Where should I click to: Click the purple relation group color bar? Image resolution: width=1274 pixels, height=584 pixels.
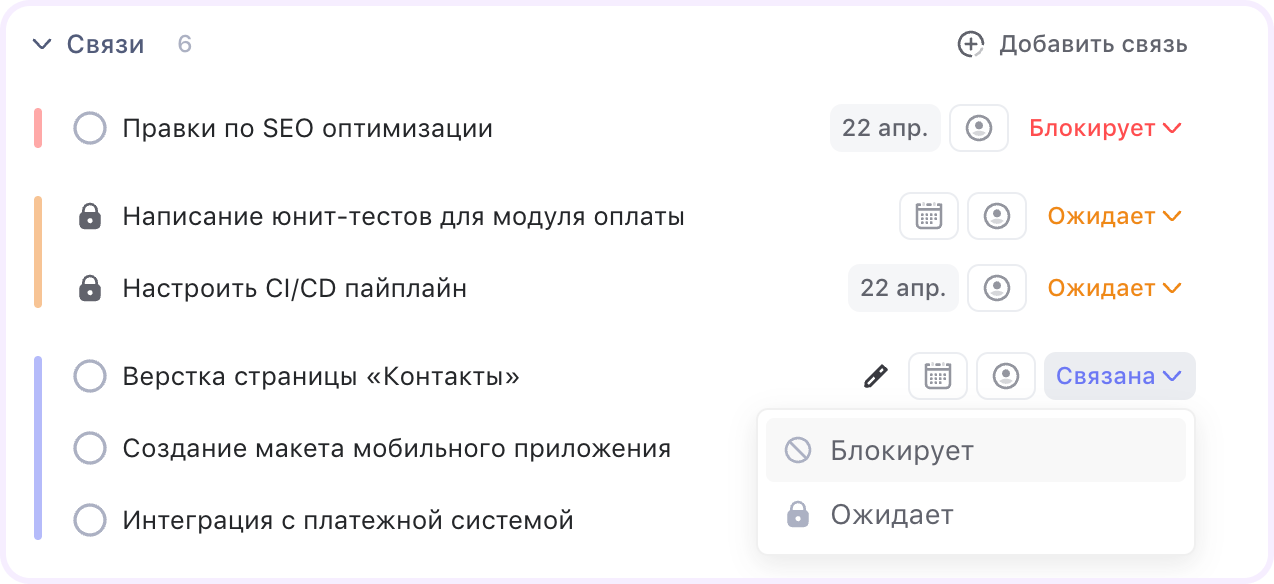tap(38, 448)
